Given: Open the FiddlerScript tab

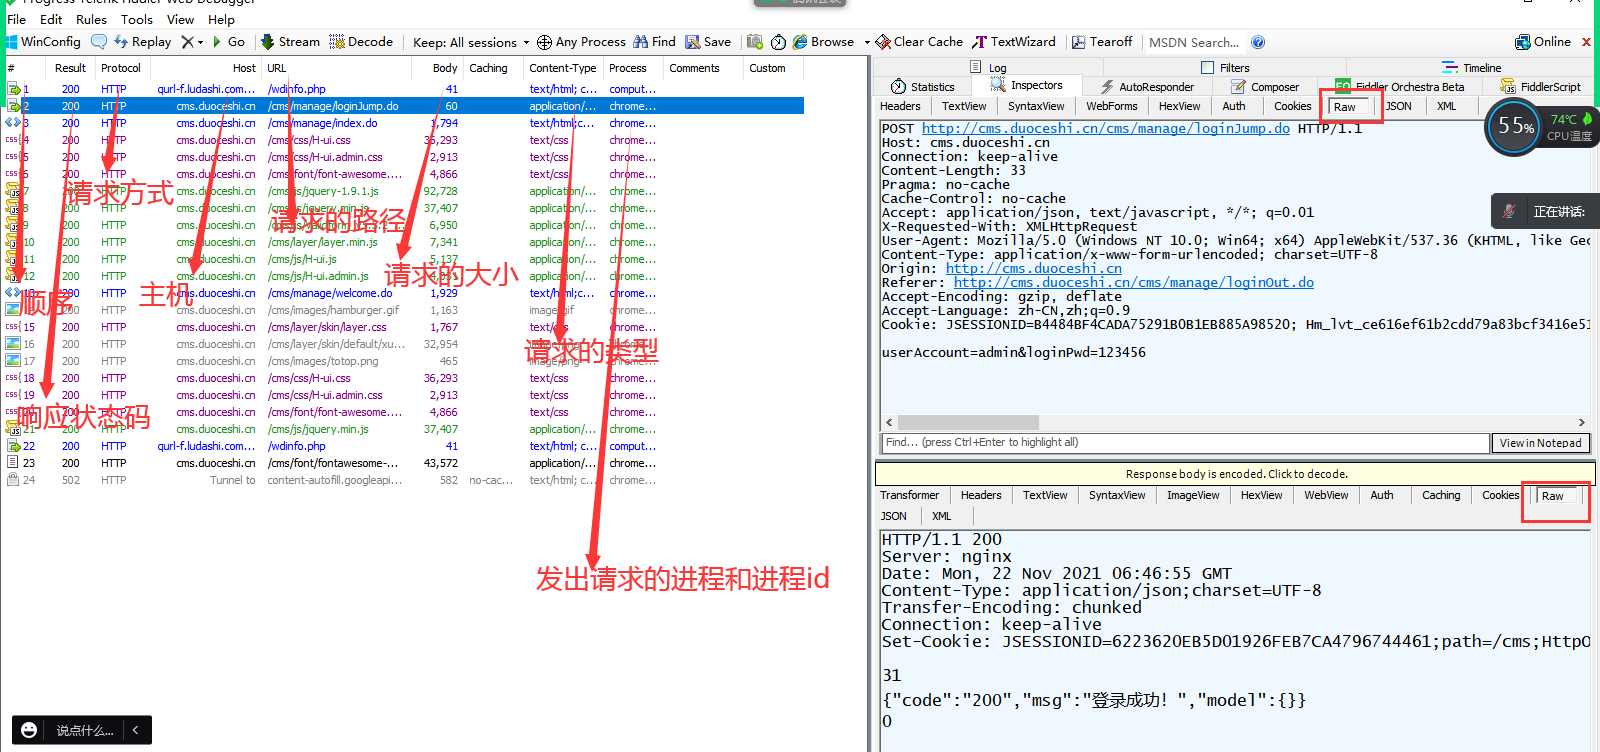Looking at the screenshot, I should point(1541,87).
